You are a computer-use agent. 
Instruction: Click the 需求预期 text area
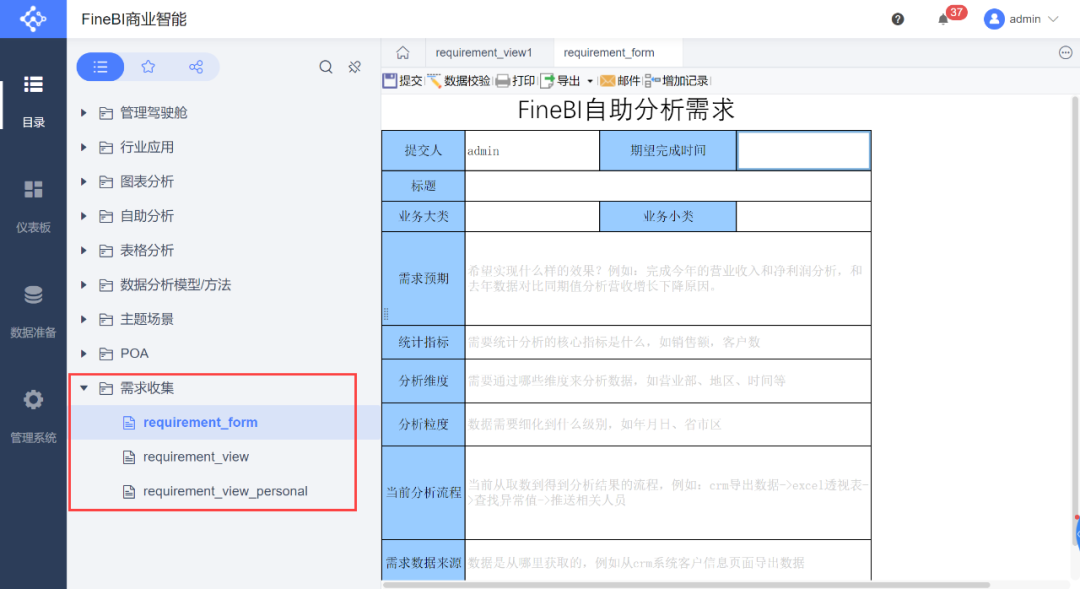pos(668,278)
